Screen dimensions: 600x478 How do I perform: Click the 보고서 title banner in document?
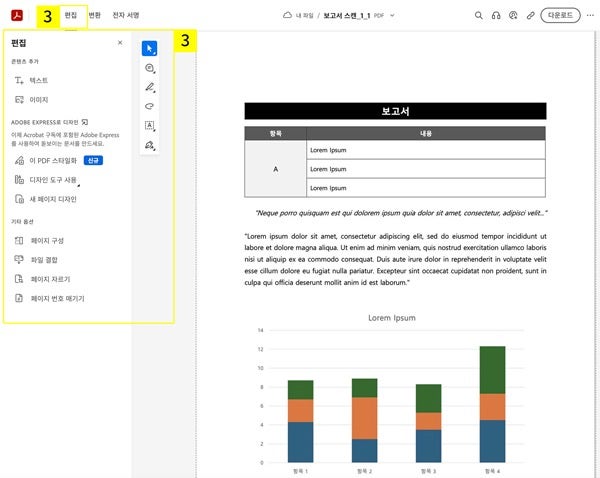click(395, 111)
